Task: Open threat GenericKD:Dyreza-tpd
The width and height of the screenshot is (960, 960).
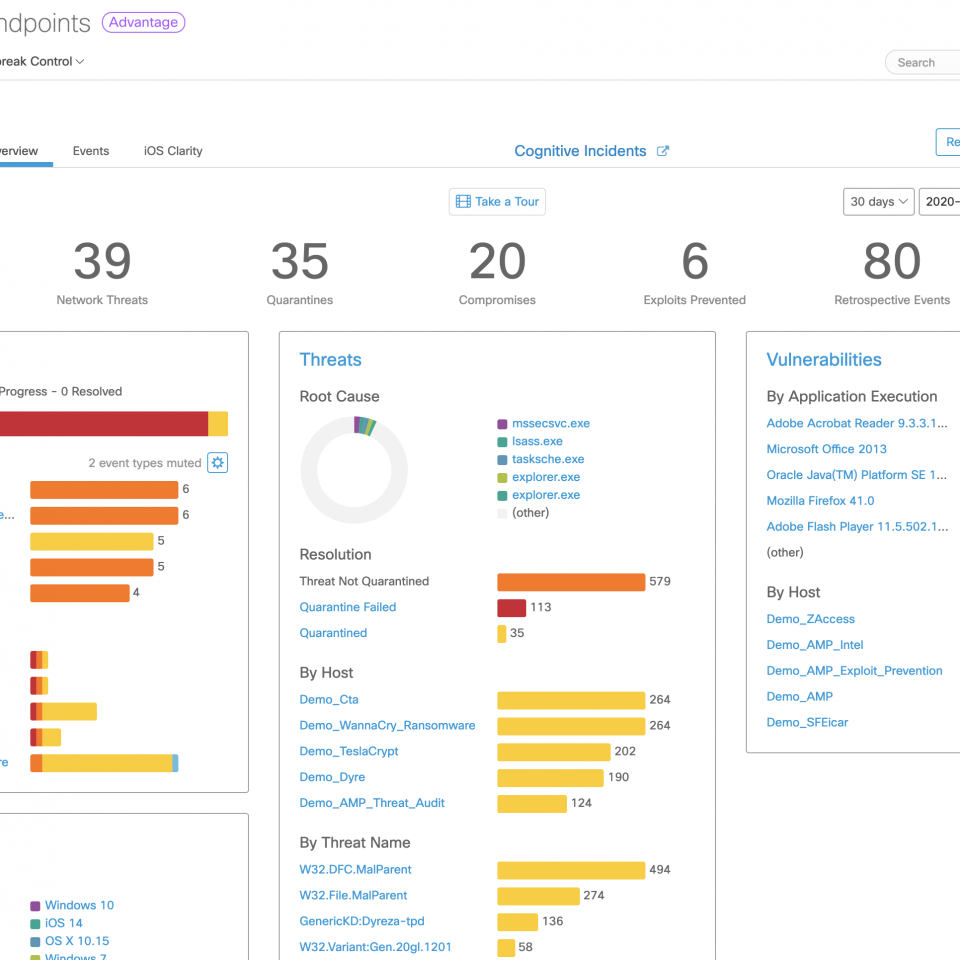Action: point(362,921)
